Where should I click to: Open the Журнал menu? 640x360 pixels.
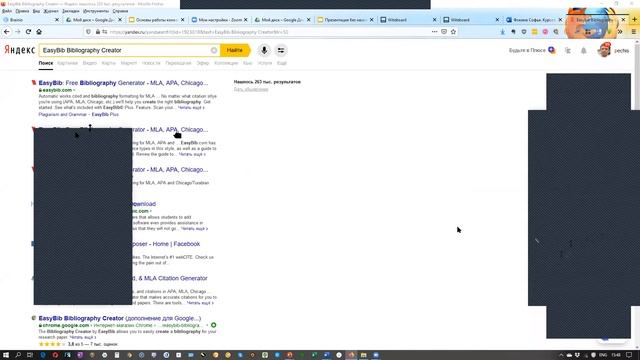pos(51,11)
